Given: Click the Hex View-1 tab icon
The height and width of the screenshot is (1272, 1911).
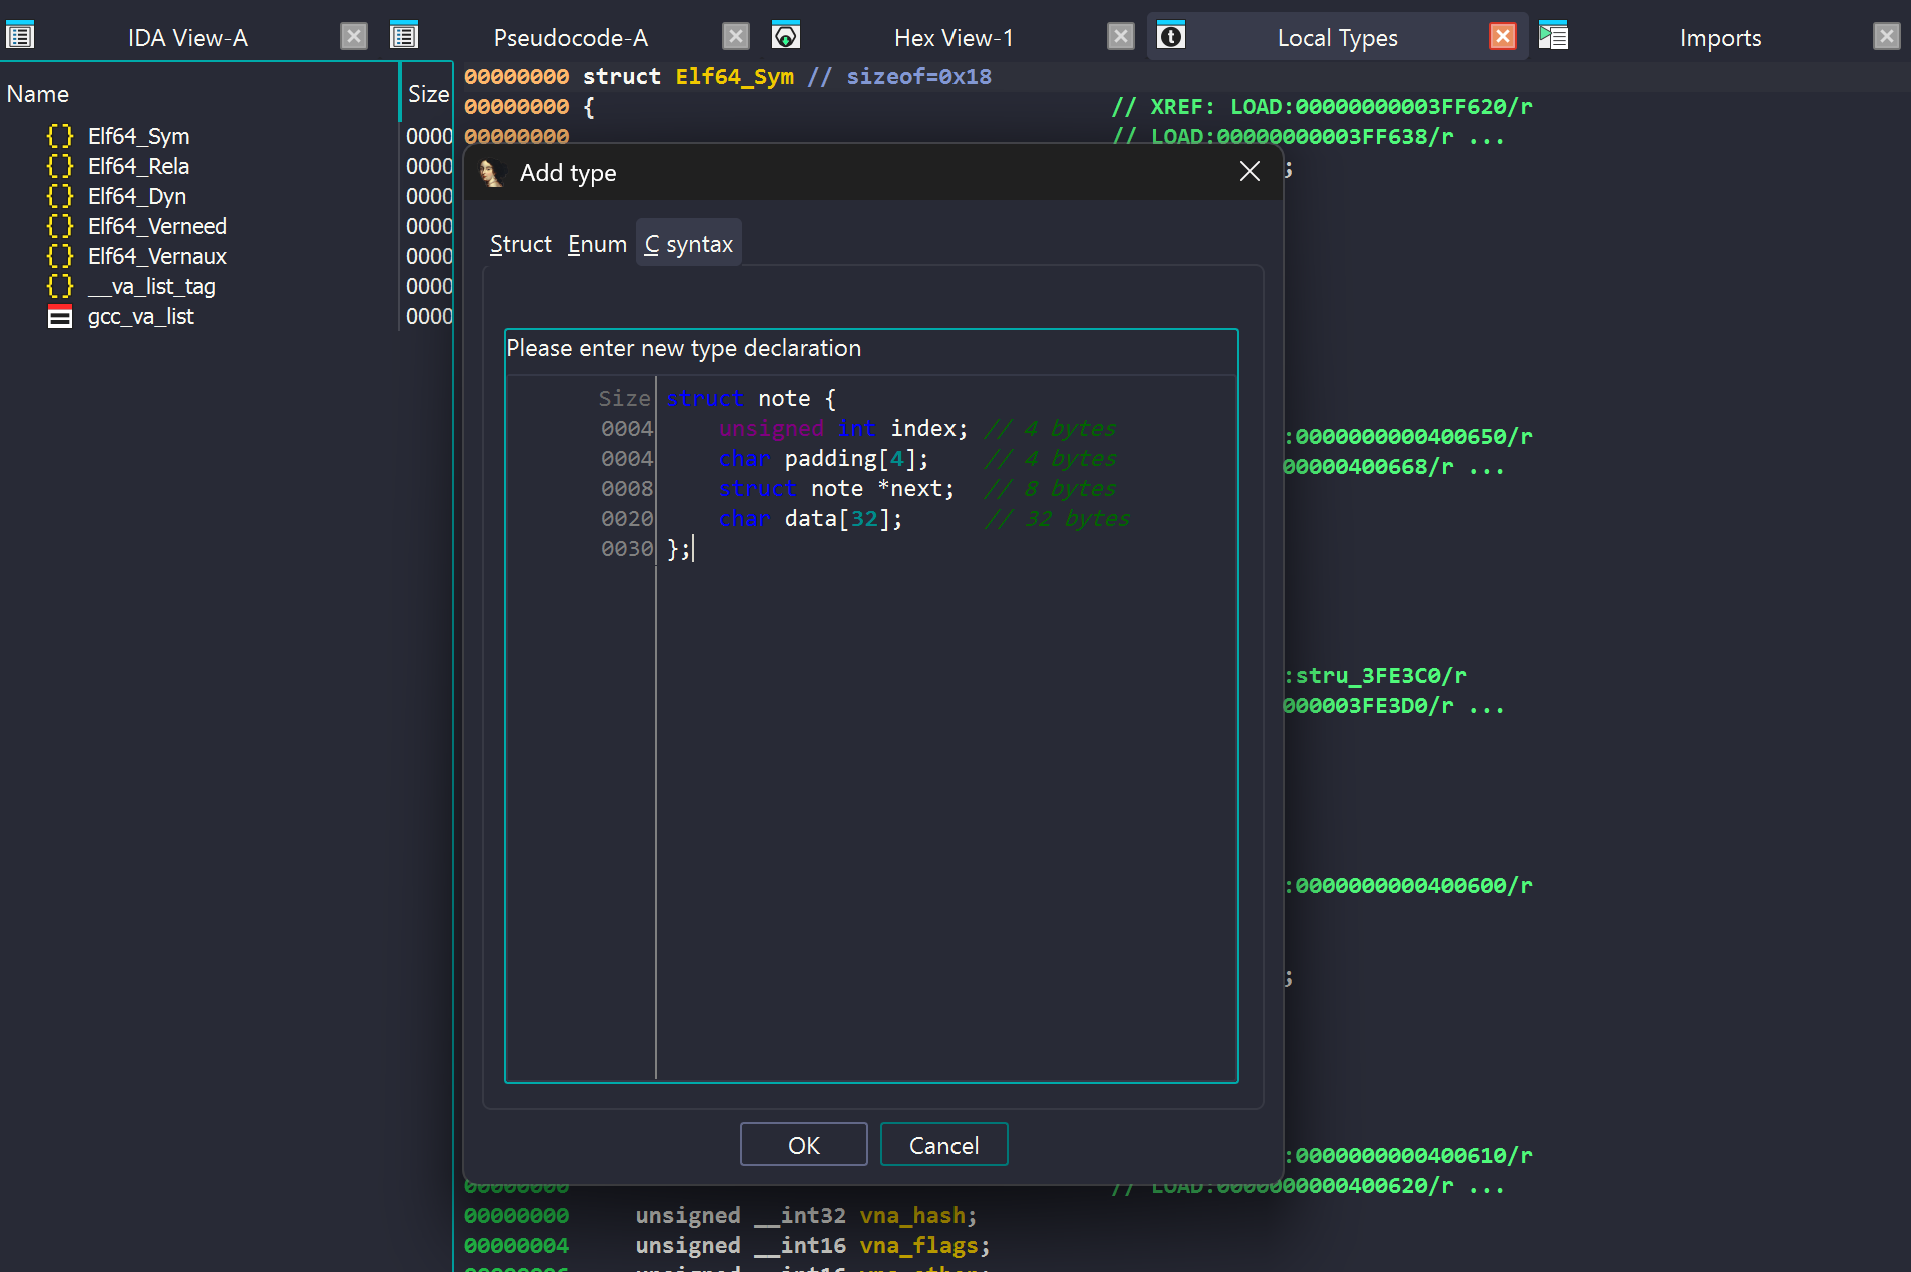Looking at the screenshot, I should click(x=786, y=37).
